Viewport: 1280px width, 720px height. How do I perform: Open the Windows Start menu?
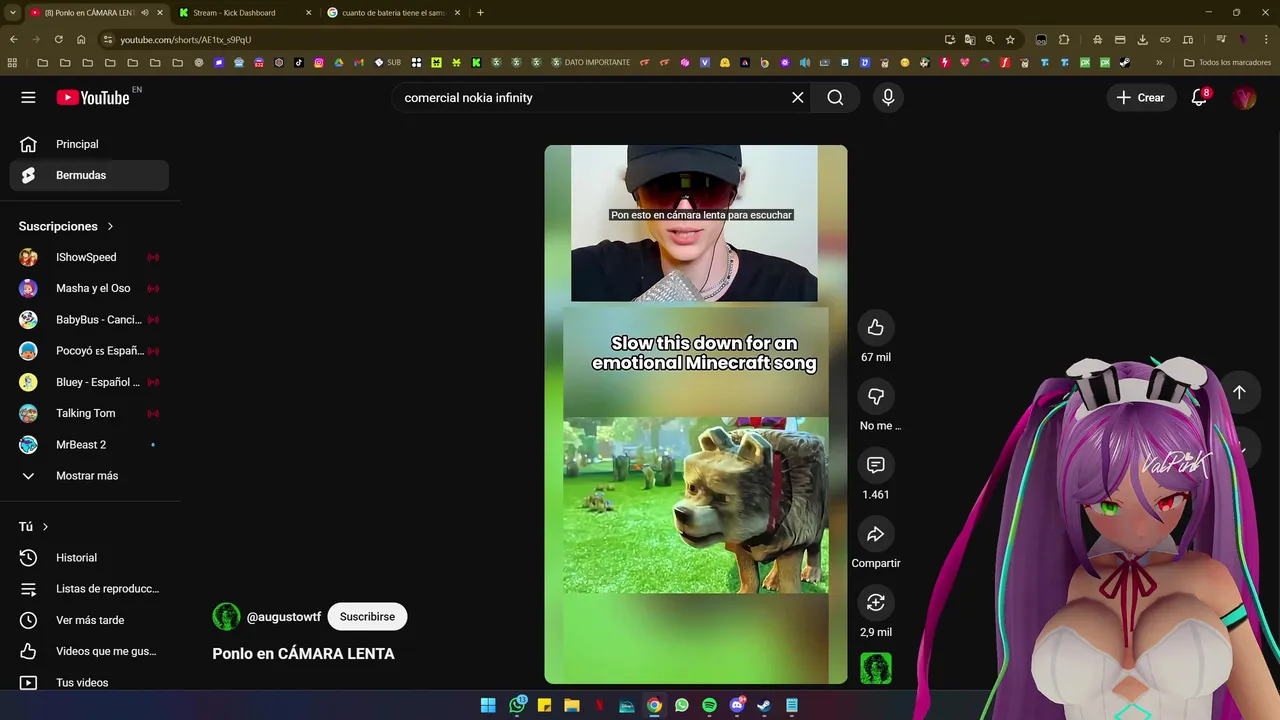488,705
